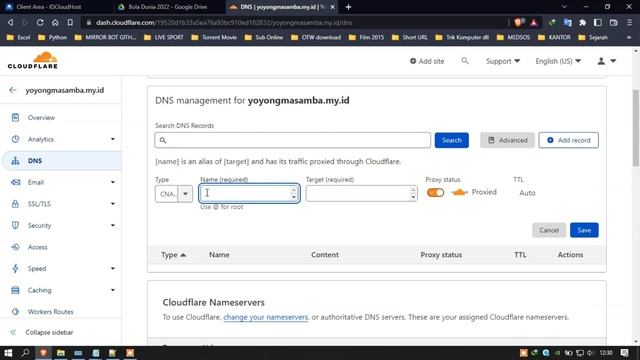Open the Python bookmarks folder

52,37
